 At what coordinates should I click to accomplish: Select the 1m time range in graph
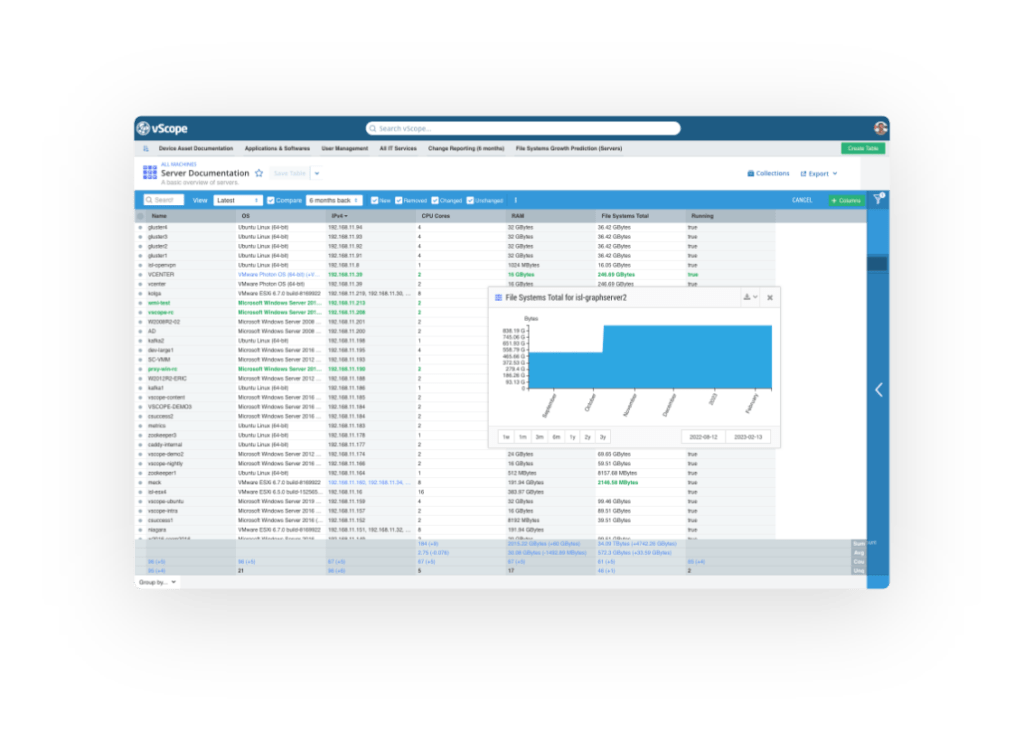pyautogui.click(x=522, y=437)
